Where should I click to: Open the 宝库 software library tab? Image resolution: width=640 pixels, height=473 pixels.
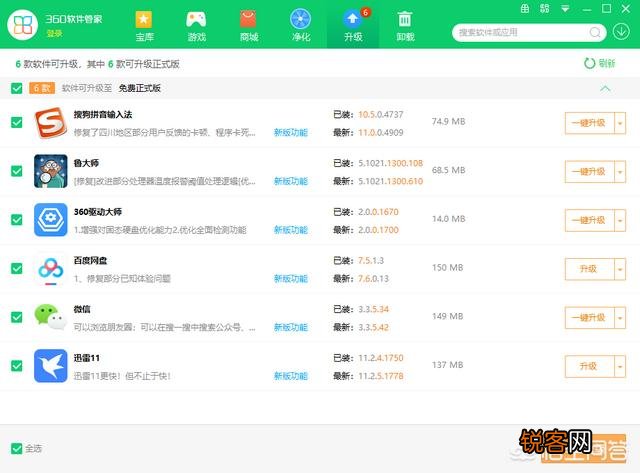tap(144, 26)
